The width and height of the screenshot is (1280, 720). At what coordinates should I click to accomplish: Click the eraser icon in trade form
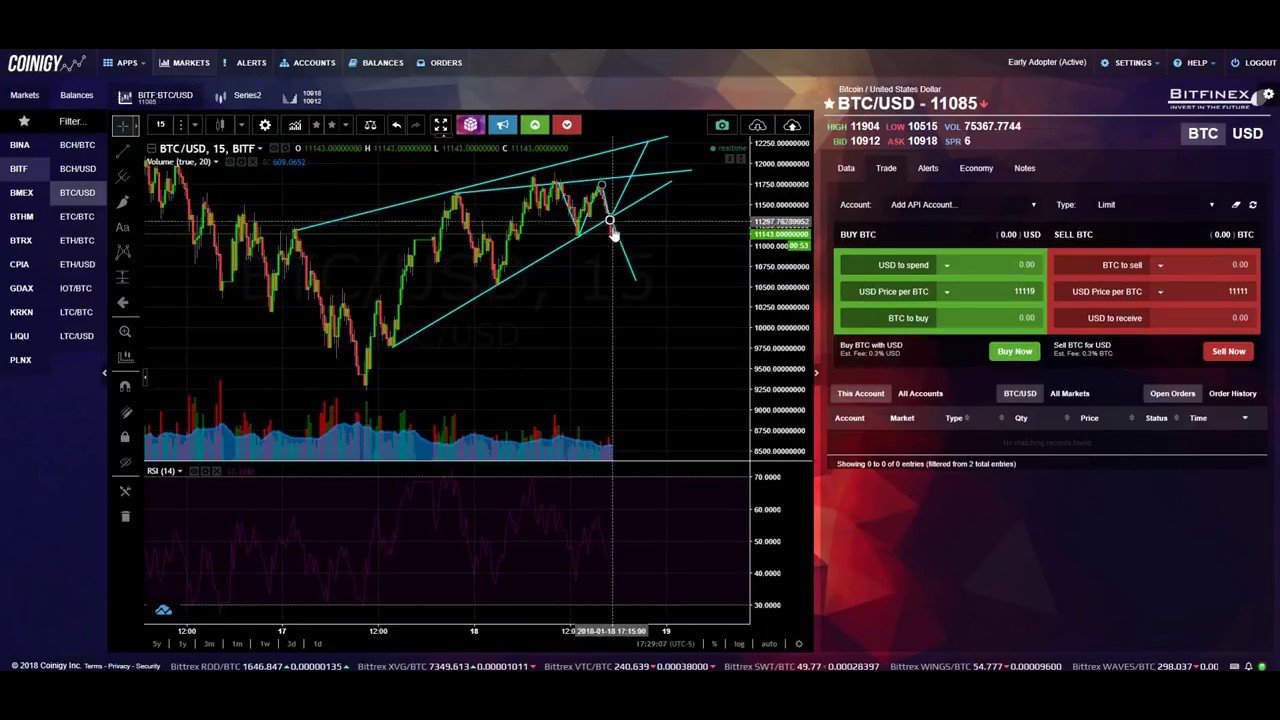tap(1236, 205)
